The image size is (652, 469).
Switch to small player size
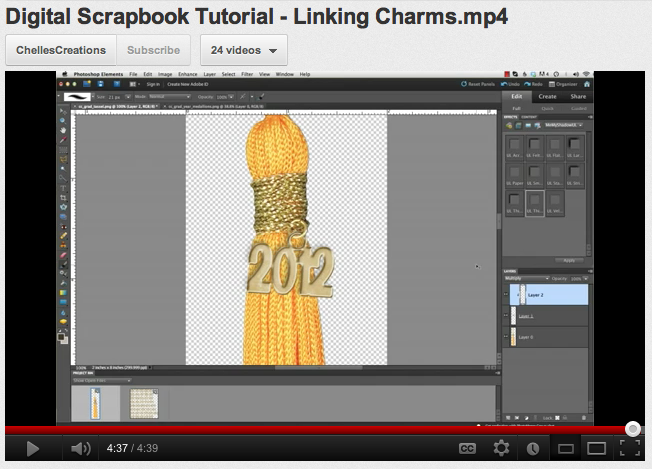click(566, 449)
